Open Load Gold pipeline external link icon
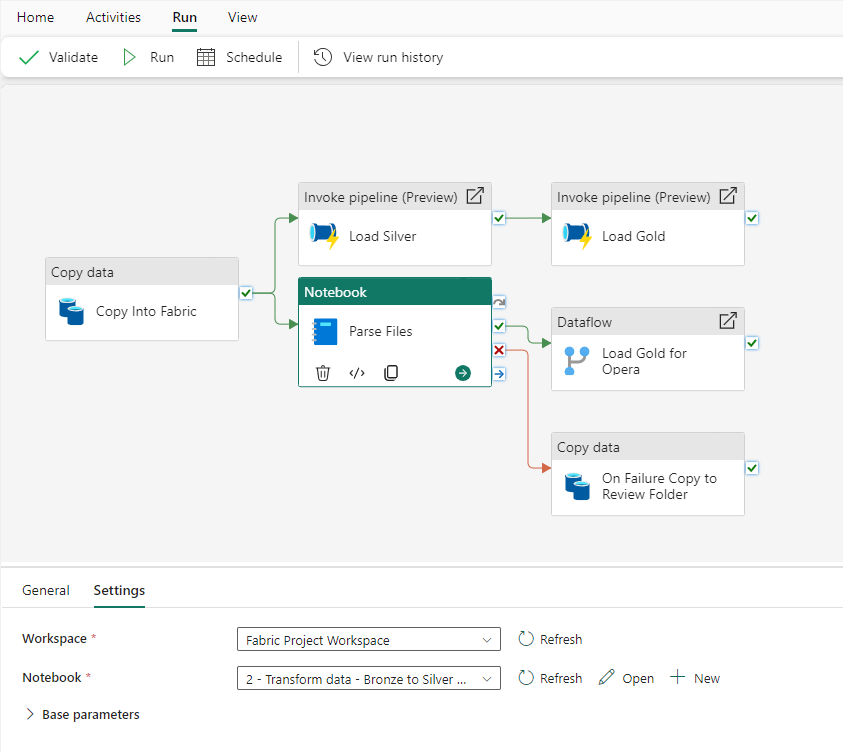This screenshot has height=752, width=843. click(729, 196)
